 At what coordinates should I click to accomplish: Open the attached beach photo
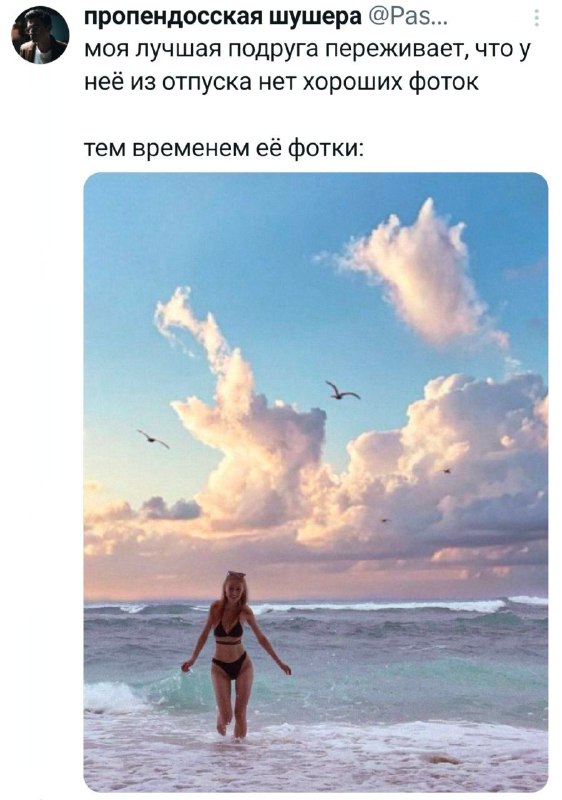[316, 482]
